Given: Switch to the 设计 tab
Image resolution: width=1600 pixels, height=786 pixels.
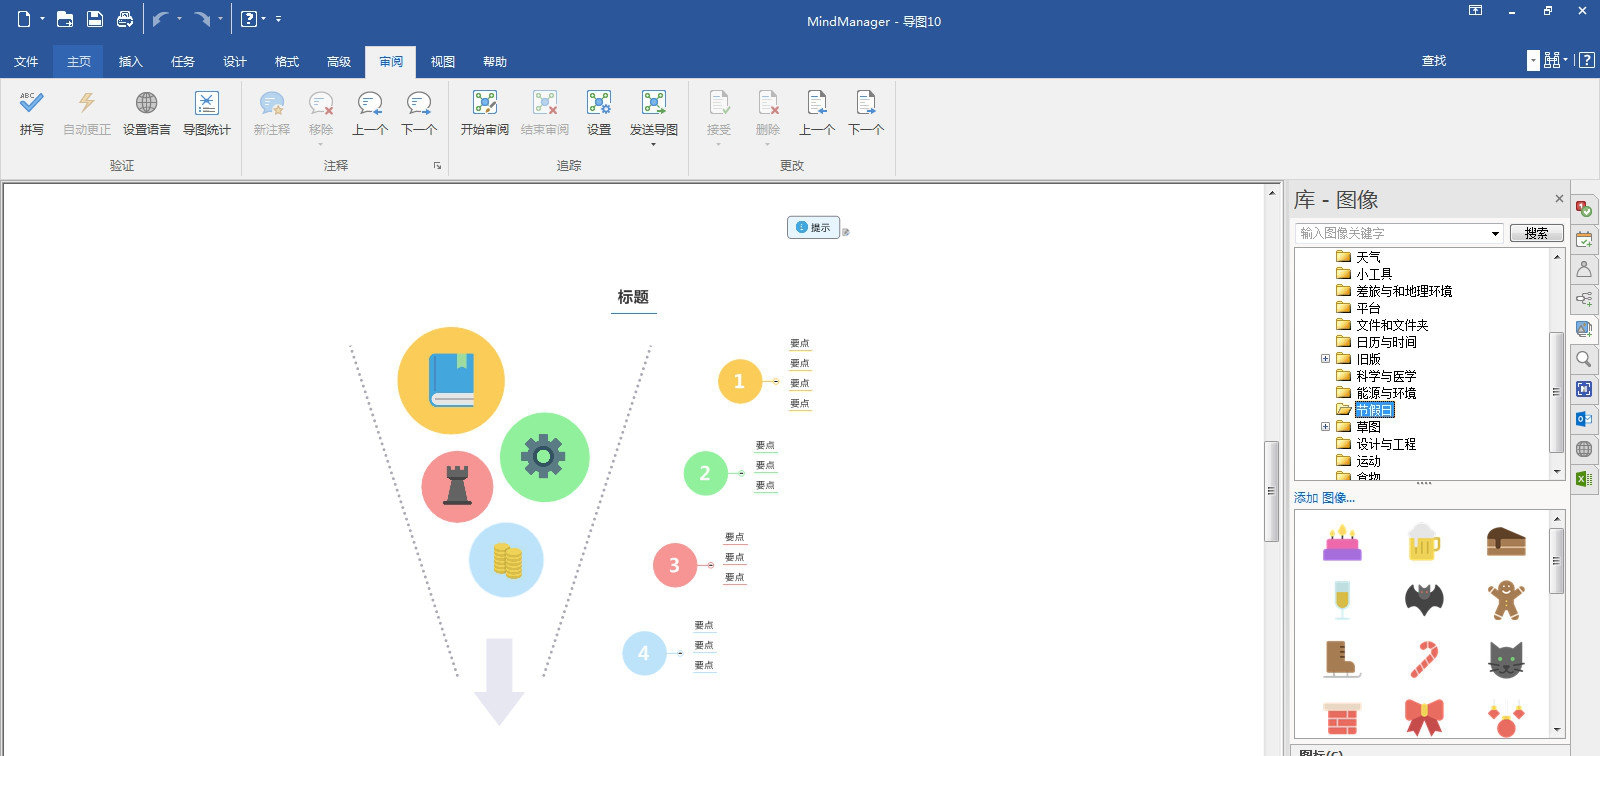Looking at the screenshot, I should [235, 62].
